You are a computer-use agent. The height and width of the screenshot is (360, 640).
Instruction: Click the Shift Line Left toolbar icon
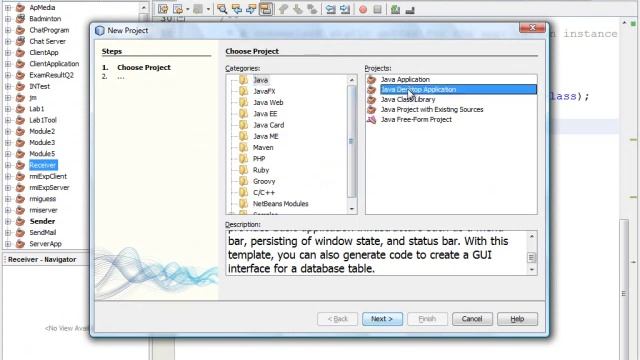[x=331, y=9]
